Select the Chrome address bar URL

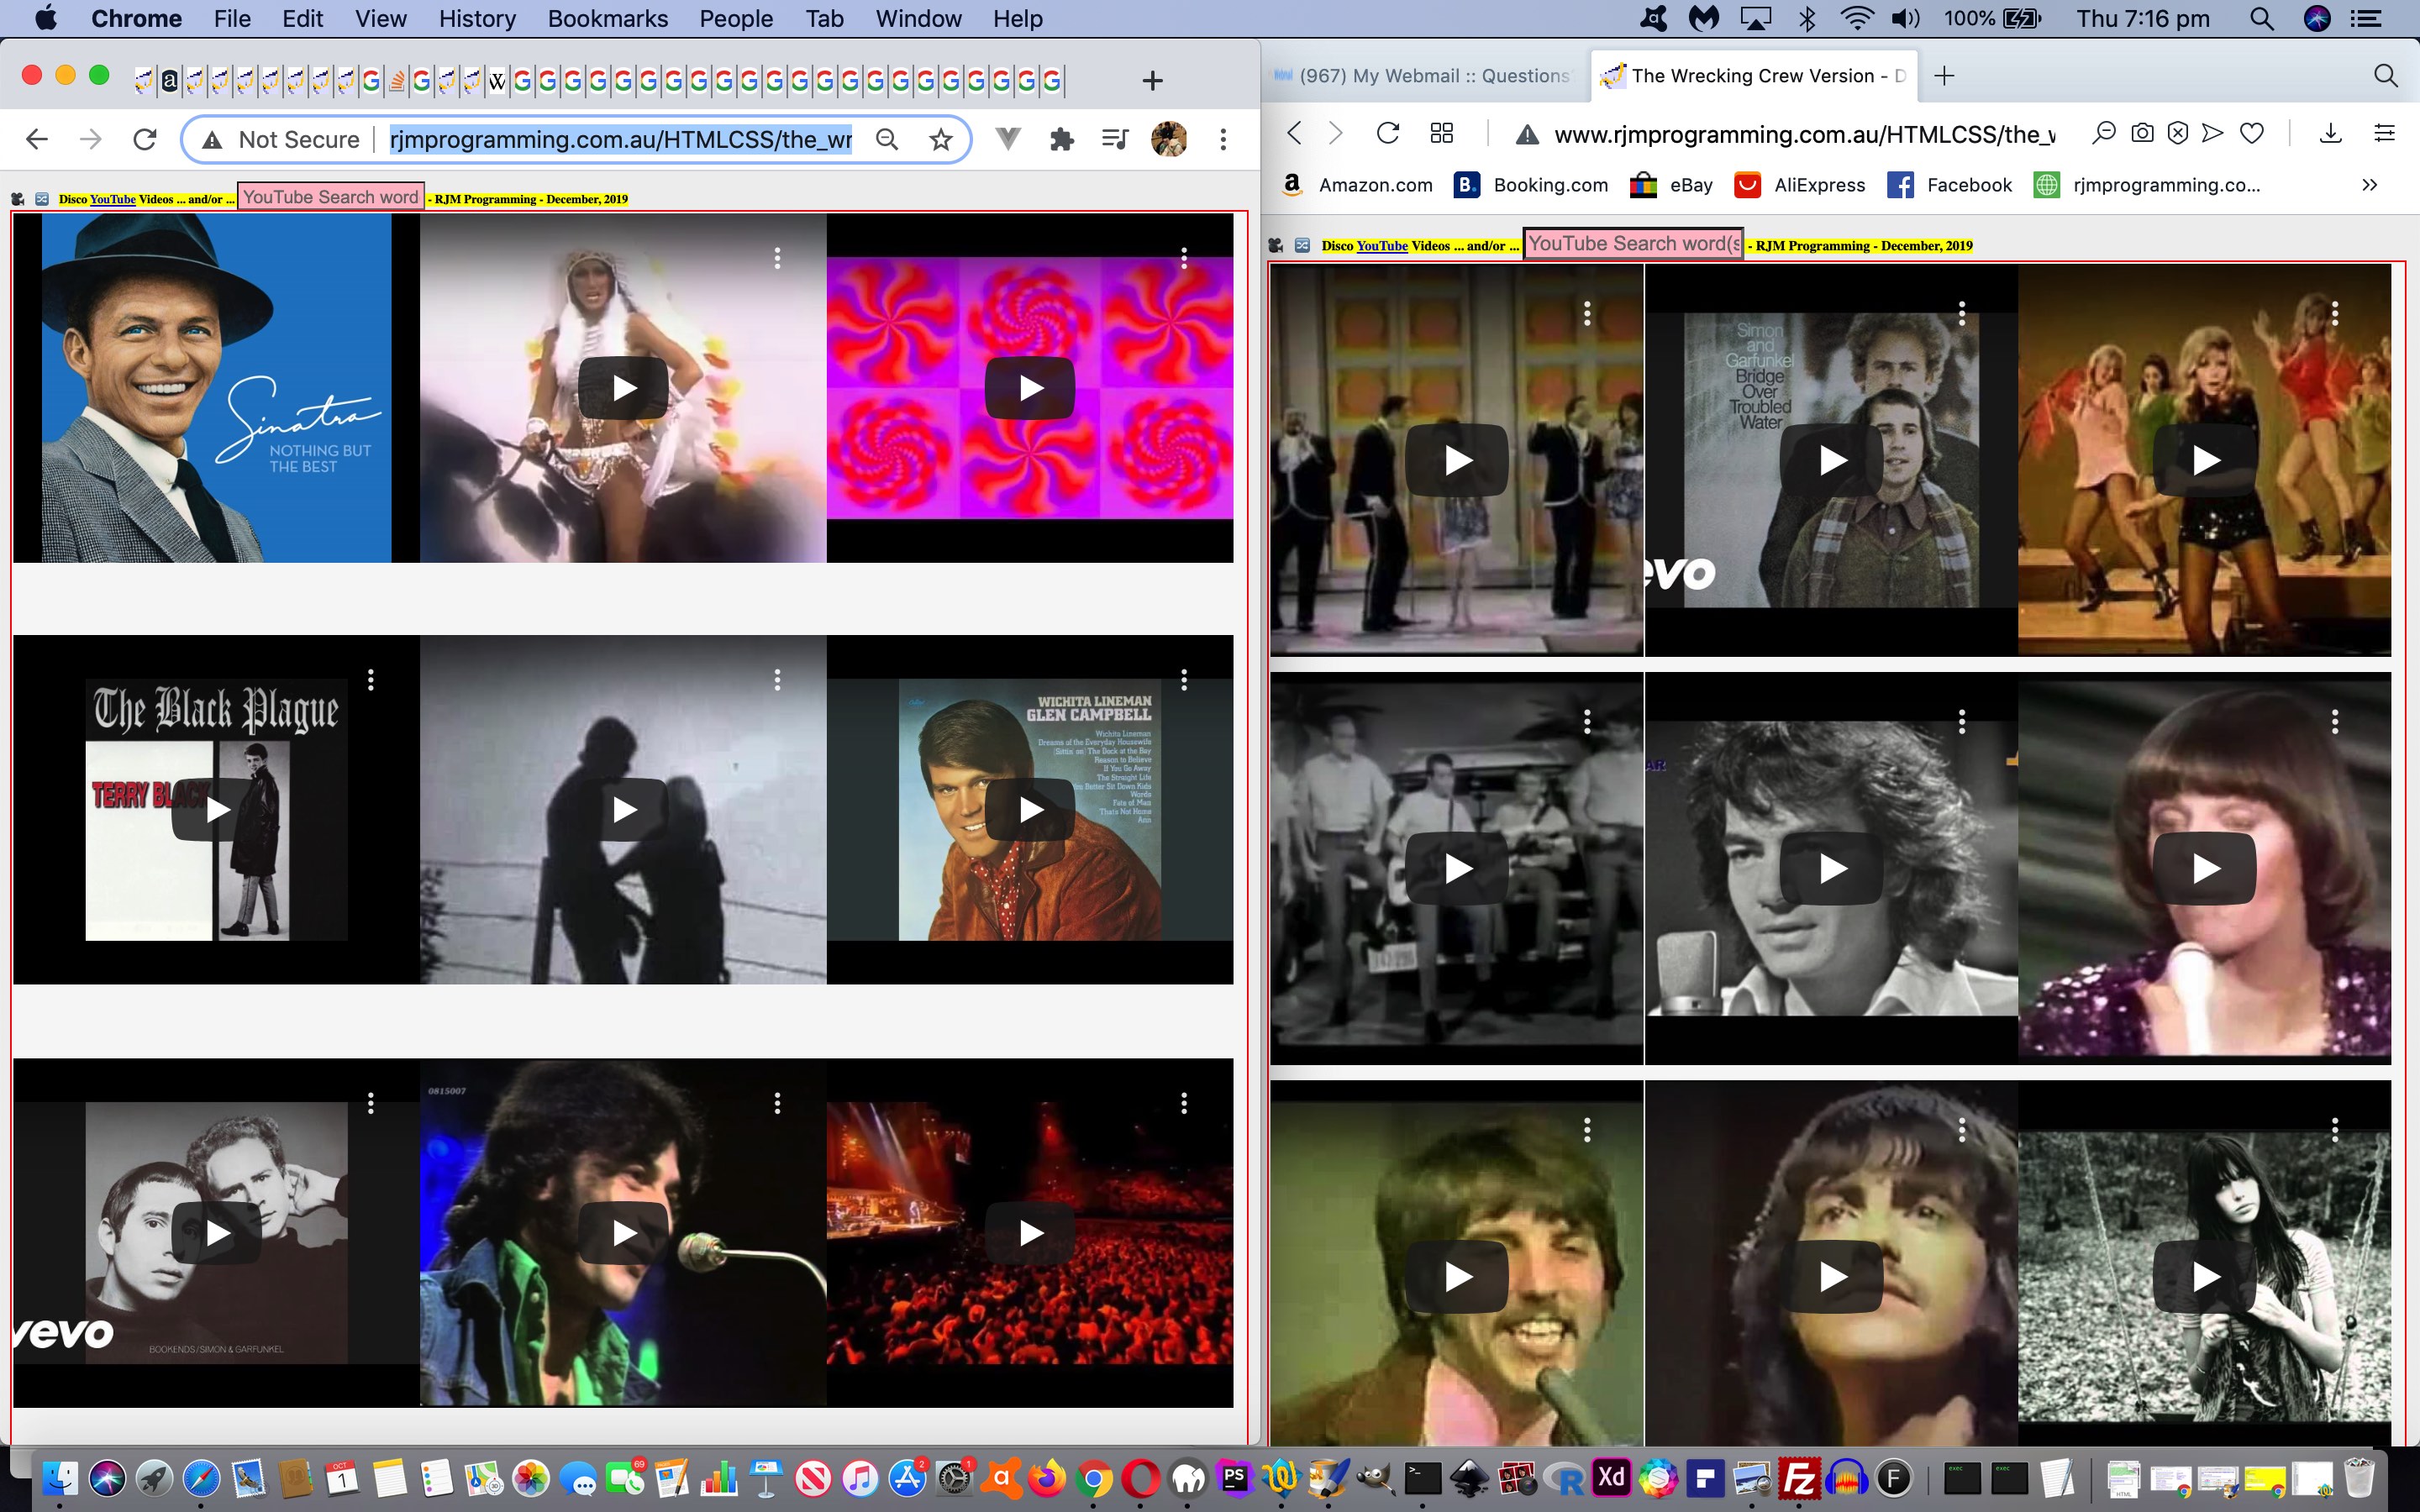(x=620, y=139)
